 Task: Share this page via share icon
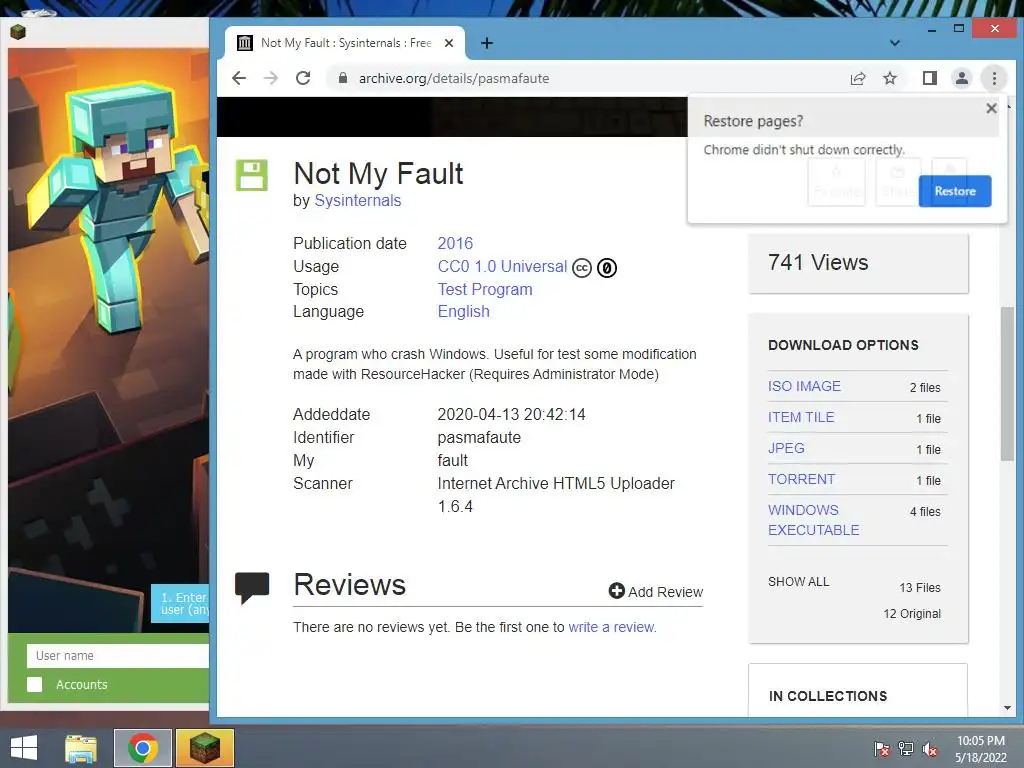858,78
